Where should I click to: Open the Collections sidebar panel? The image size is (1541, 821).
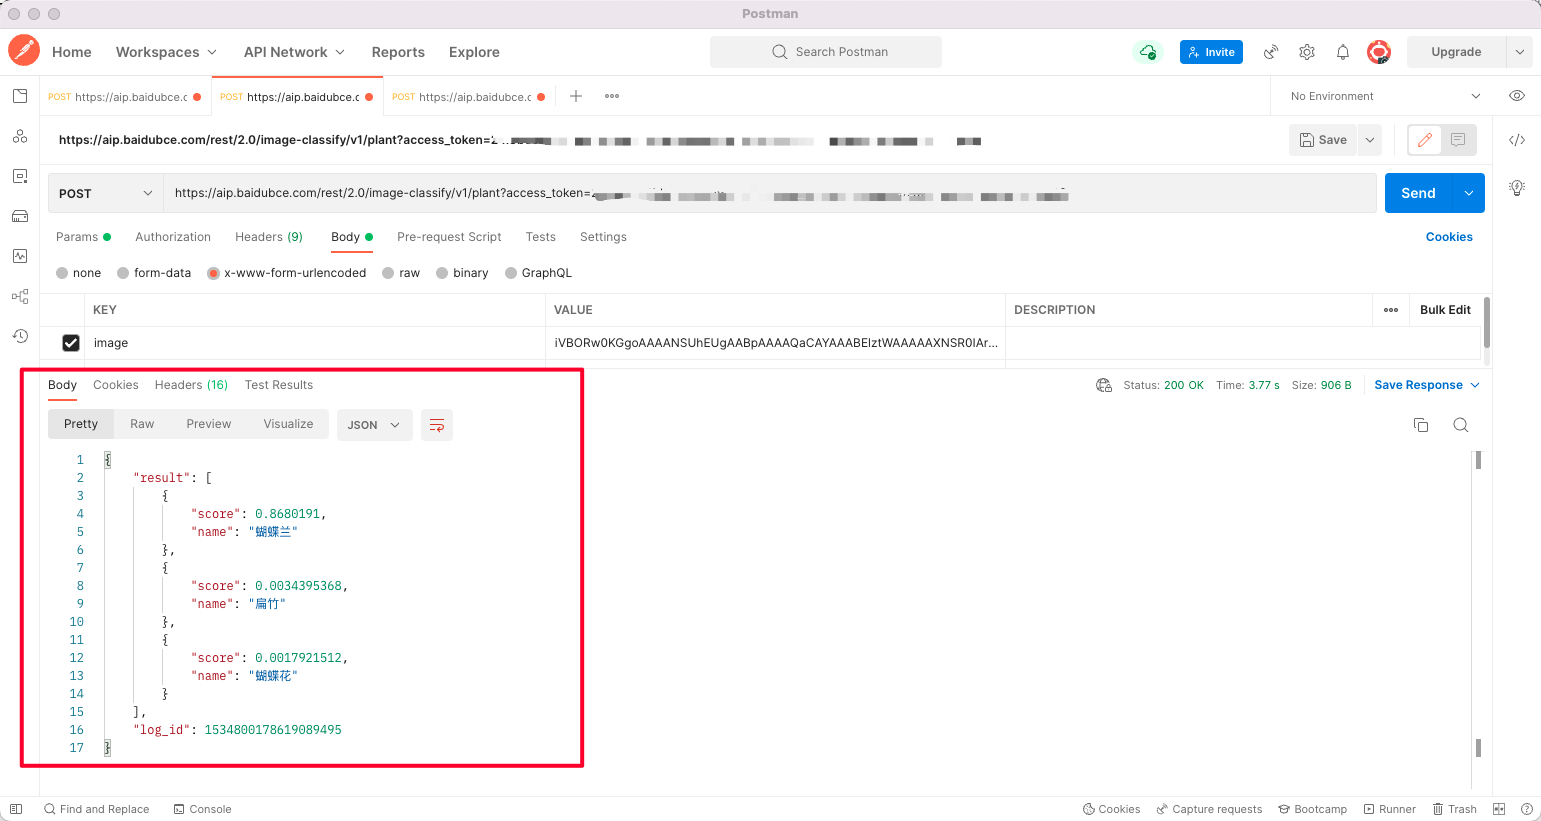[x=20, y=96]
